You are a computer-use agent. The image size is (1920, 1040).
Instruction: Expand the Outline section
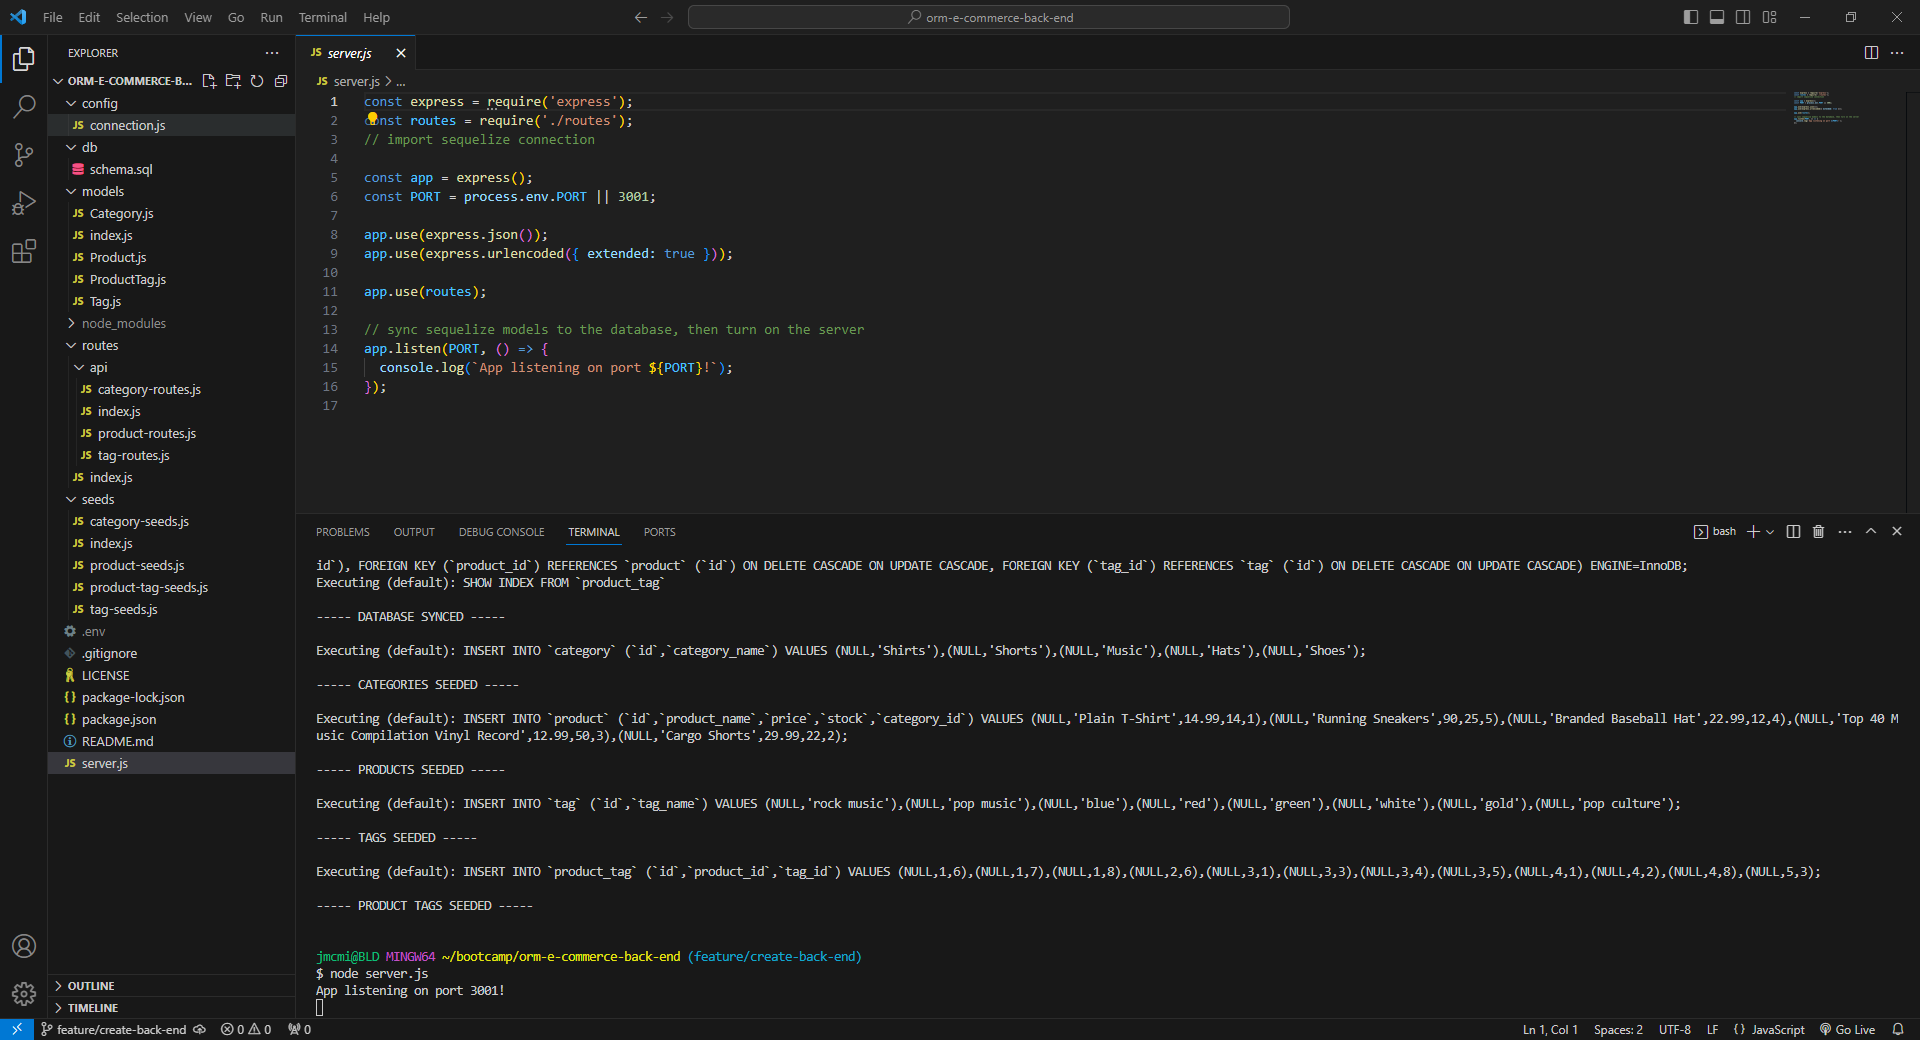point(171,986)
